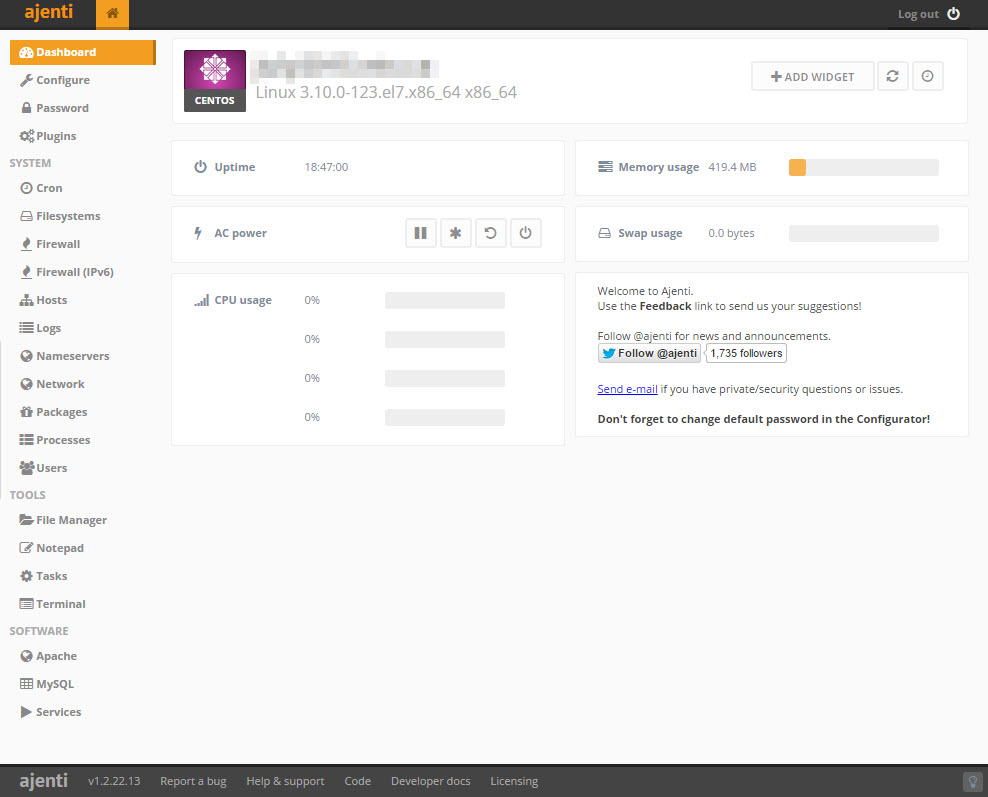Image resolution: width=988 pixels, height=797 pixels.
Task: Select Hosts in the sidebar
Action: (43, 300)
